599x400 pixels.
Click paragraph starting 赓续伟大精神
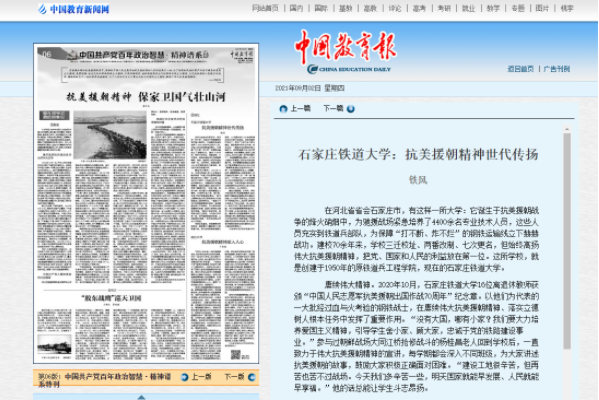416,336
